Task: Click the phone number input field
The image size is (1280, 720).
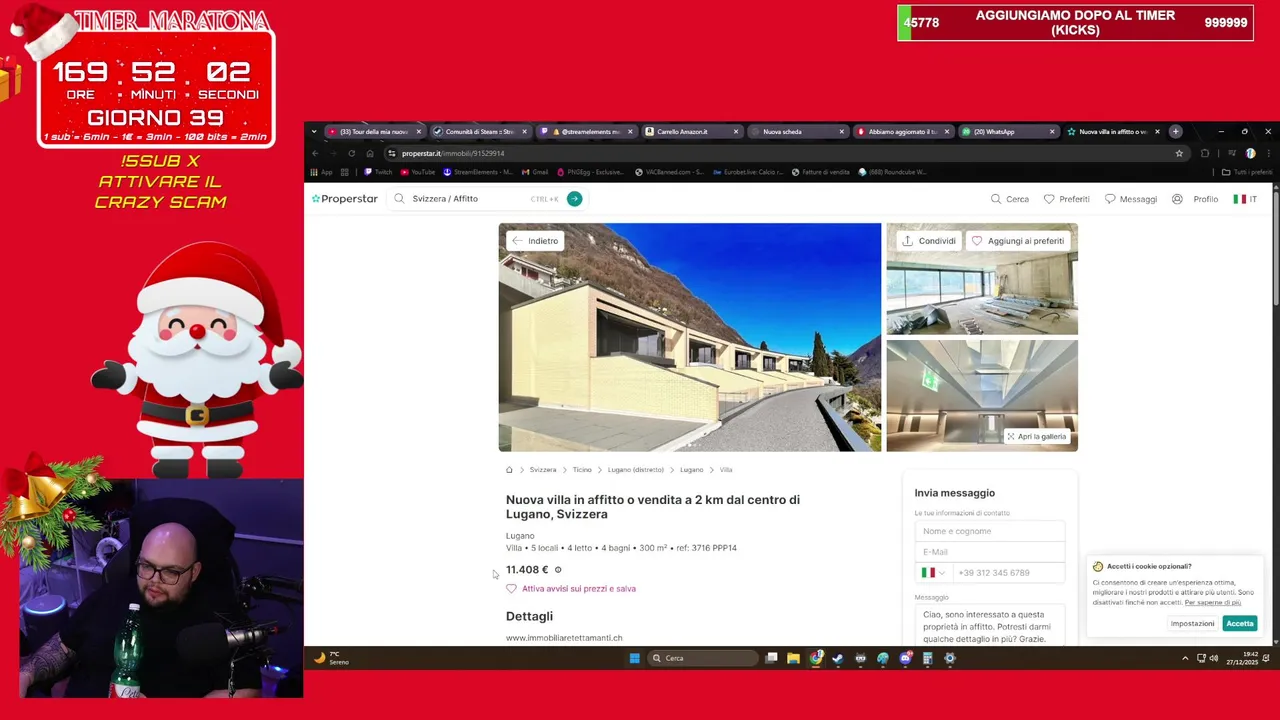Action: click(1008, 573)
